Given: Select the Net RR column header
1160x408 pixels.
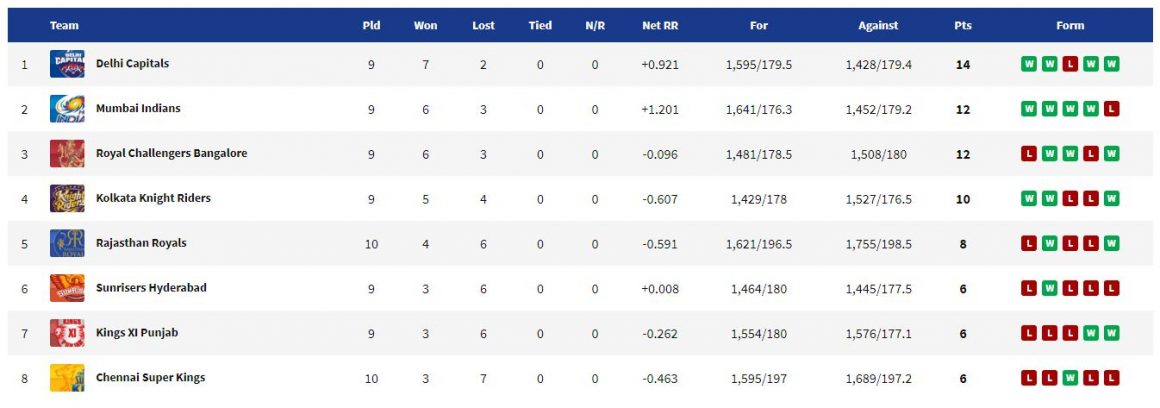Looking at the screenshot, I should pyautogui.click(x=660, y=25).
